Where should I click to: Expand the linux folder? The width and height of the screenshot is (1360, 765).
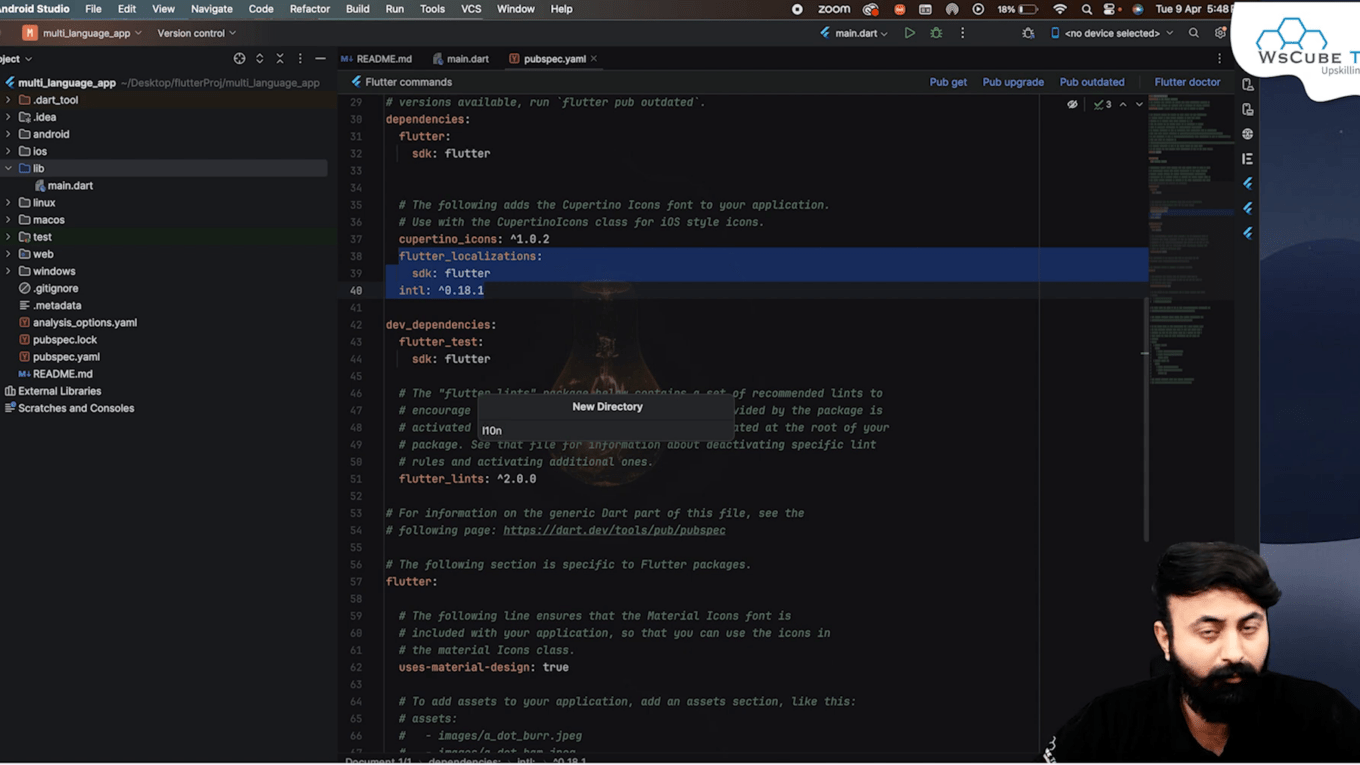coord(9,202)
